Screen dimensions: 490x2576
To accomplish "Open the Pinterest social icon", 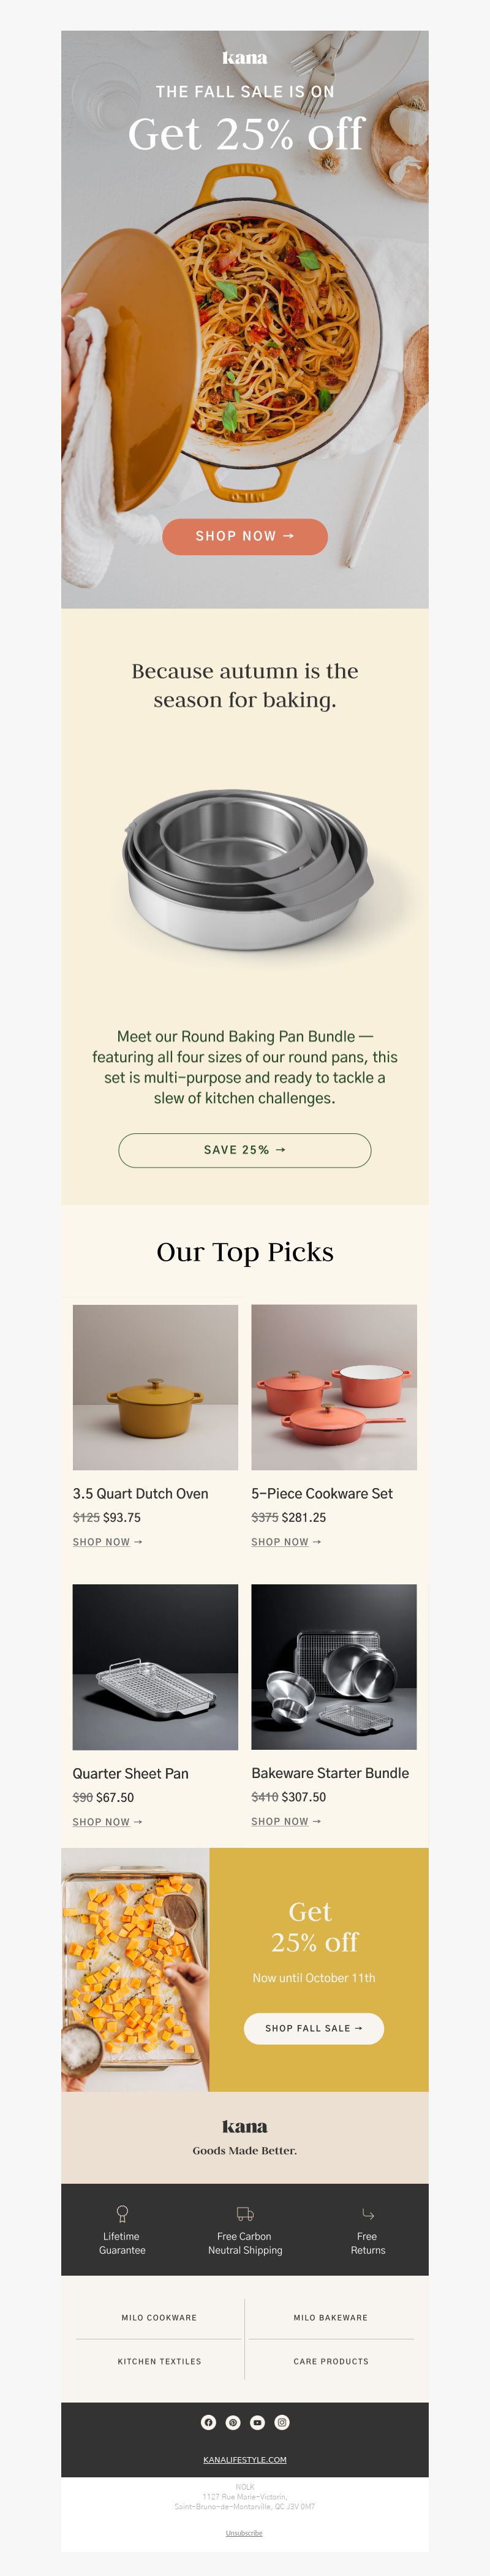I will tap(233, 2422).
